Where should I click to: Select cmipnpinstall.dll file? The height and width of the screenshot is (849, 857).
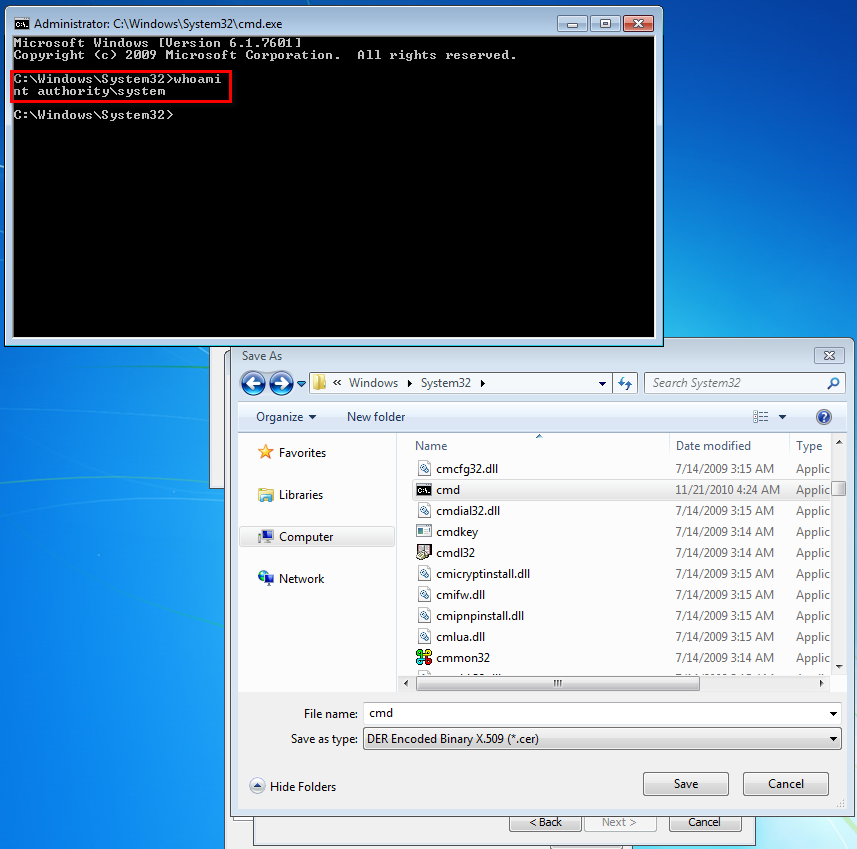(x=480, y=616)
